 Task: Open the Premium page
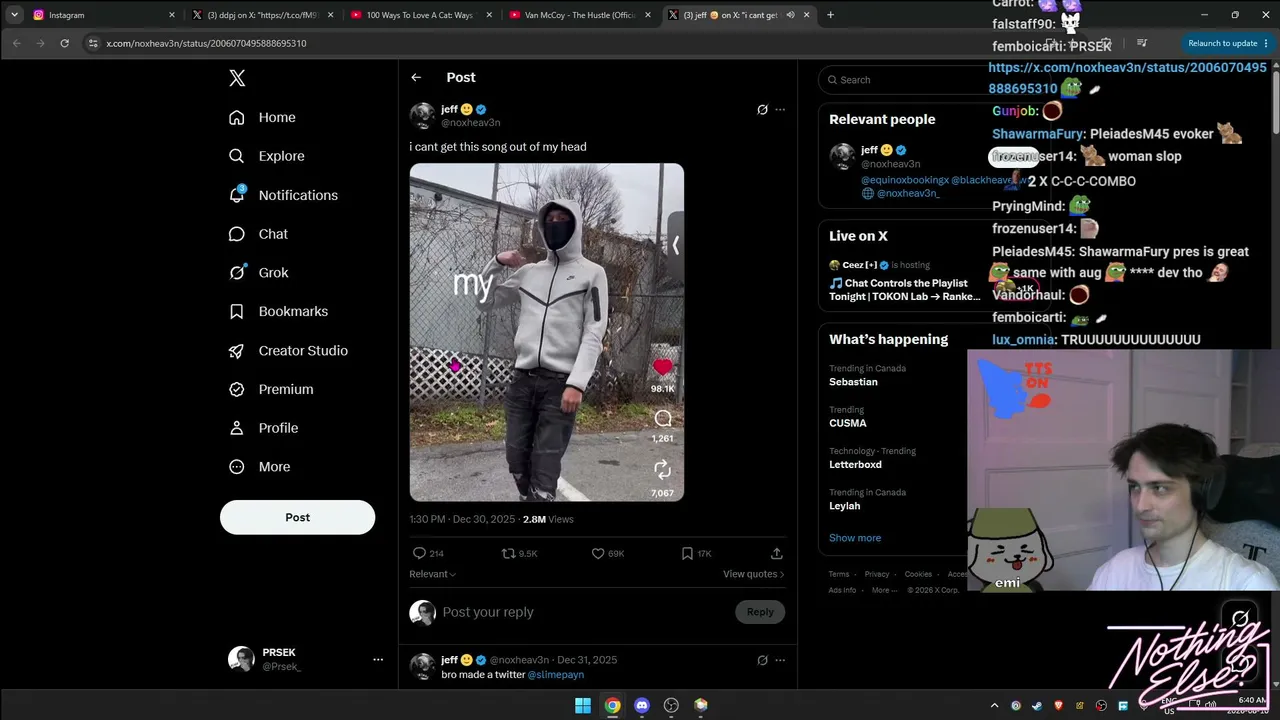(270, 389)
